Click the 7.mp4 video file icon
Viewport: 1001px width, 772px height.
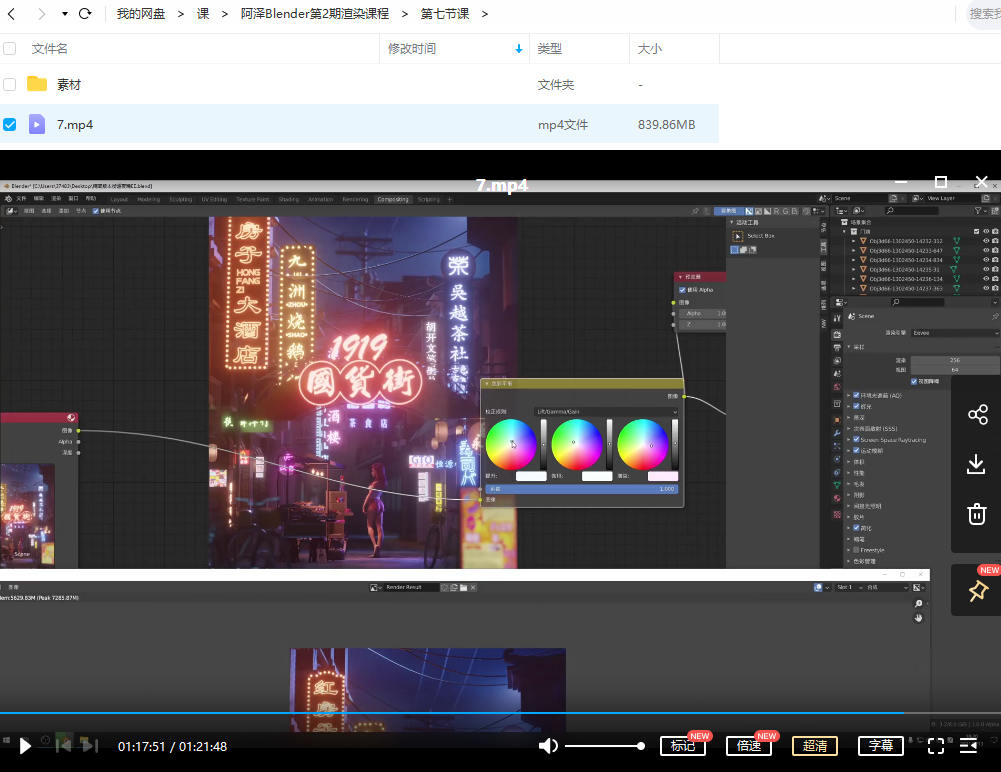point(37,124)
